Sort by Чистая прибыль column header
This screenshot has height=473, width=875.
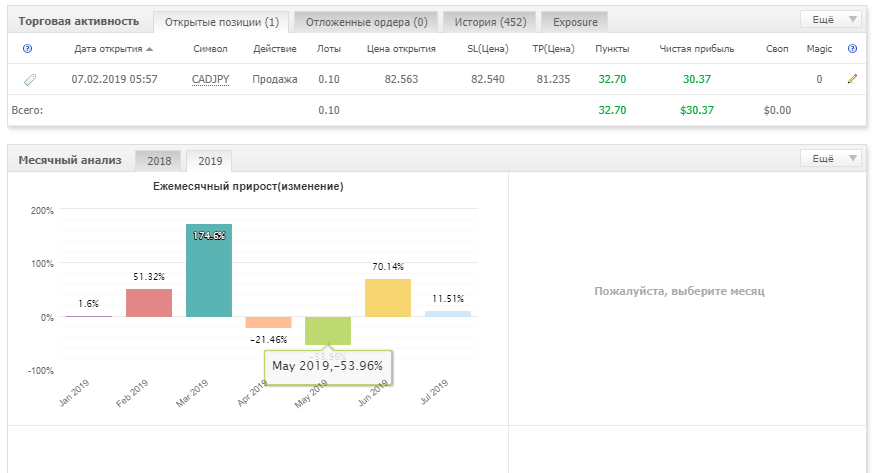(x=696, y=49)
